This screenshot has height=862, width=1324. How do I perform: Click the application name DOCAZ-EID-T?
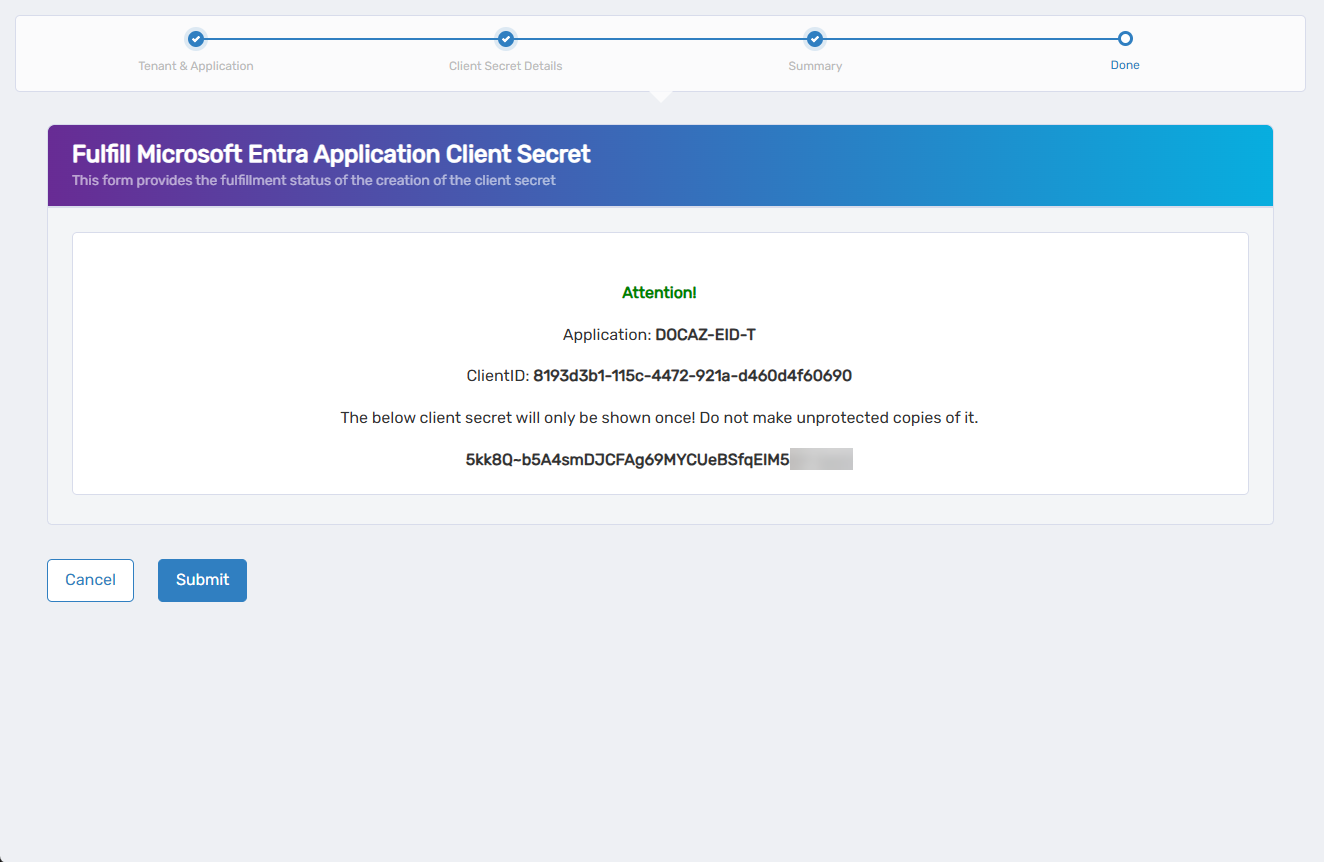point(705,335)
